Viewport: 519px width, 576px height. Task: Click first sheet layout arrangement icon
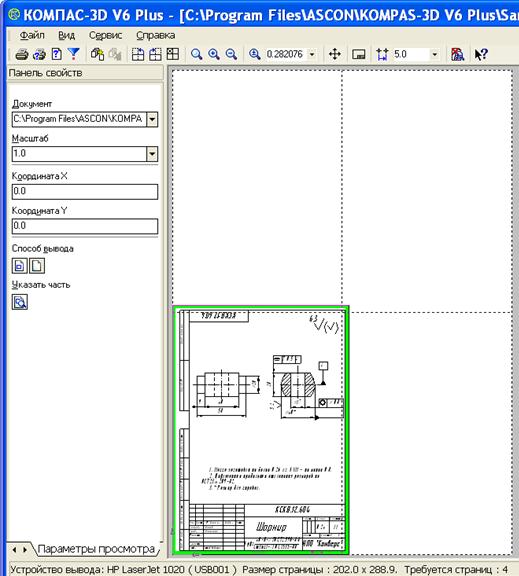[138, 54]
